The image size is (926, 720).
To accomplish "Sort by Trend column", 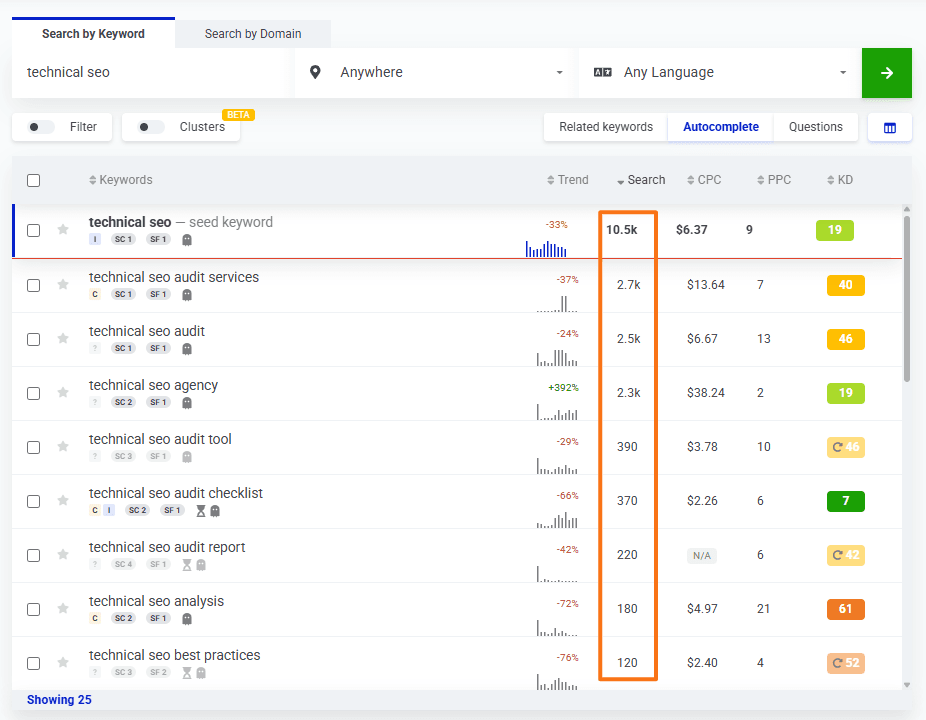I will pyautogui.click(x=568, y=180).
